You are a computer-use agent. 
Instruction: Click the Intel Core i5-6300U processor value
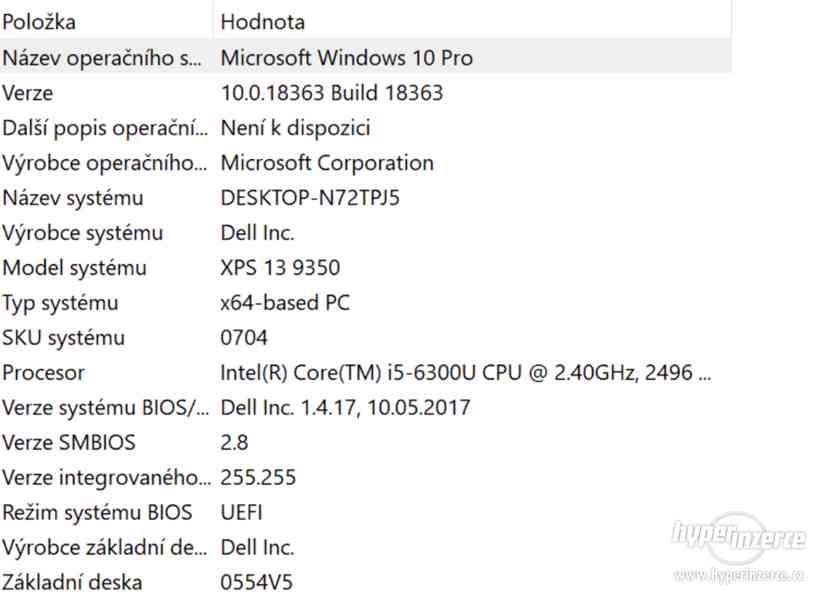point(466,373)
